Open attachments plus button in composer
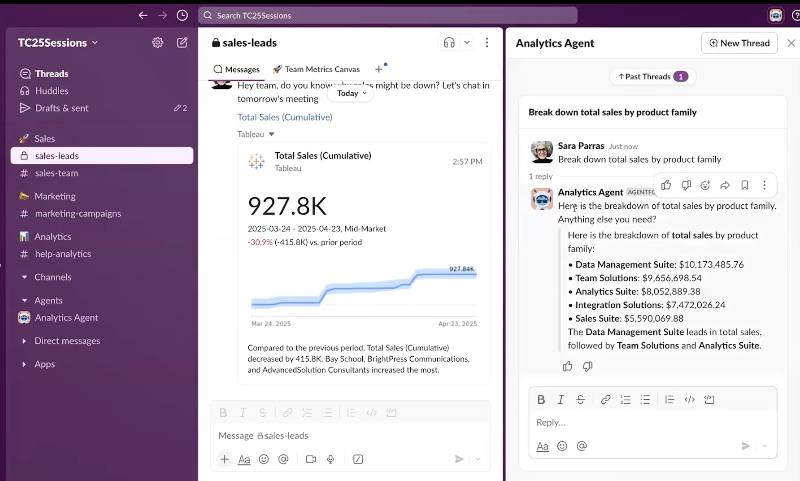 224,459
